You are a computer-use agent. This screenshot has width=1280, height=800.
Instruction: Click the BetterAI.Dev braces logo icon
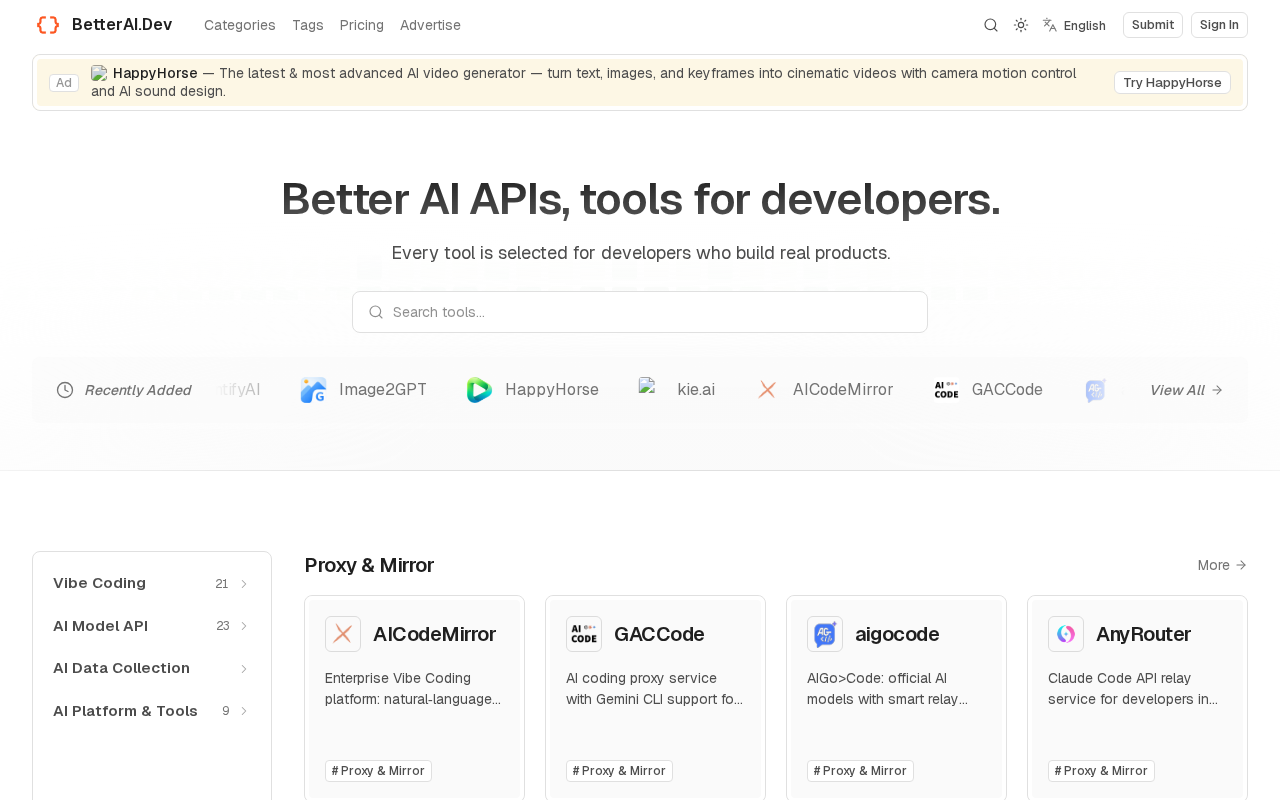[x=48, y=25]
